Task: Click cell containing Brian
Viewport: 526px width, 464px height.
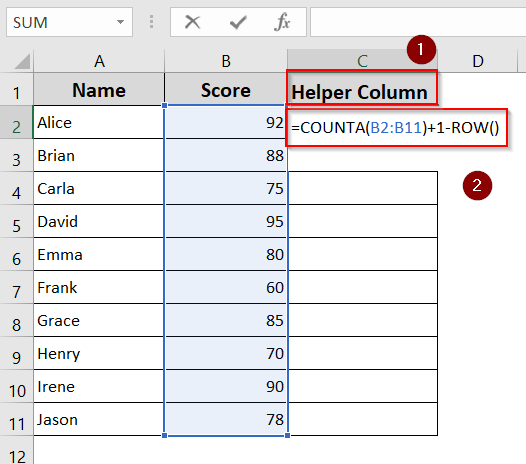Action: pyautogui.click(x=99, y=155)
